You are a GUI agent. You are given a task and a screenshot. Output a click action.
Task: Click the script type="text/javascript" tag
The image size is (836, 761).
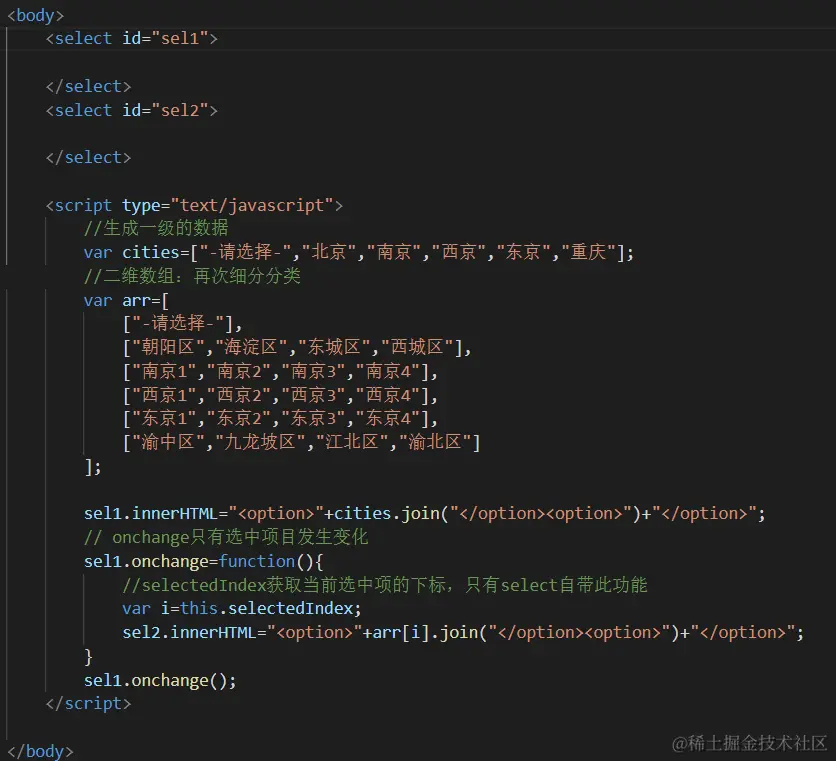click(x=194, y=205)
